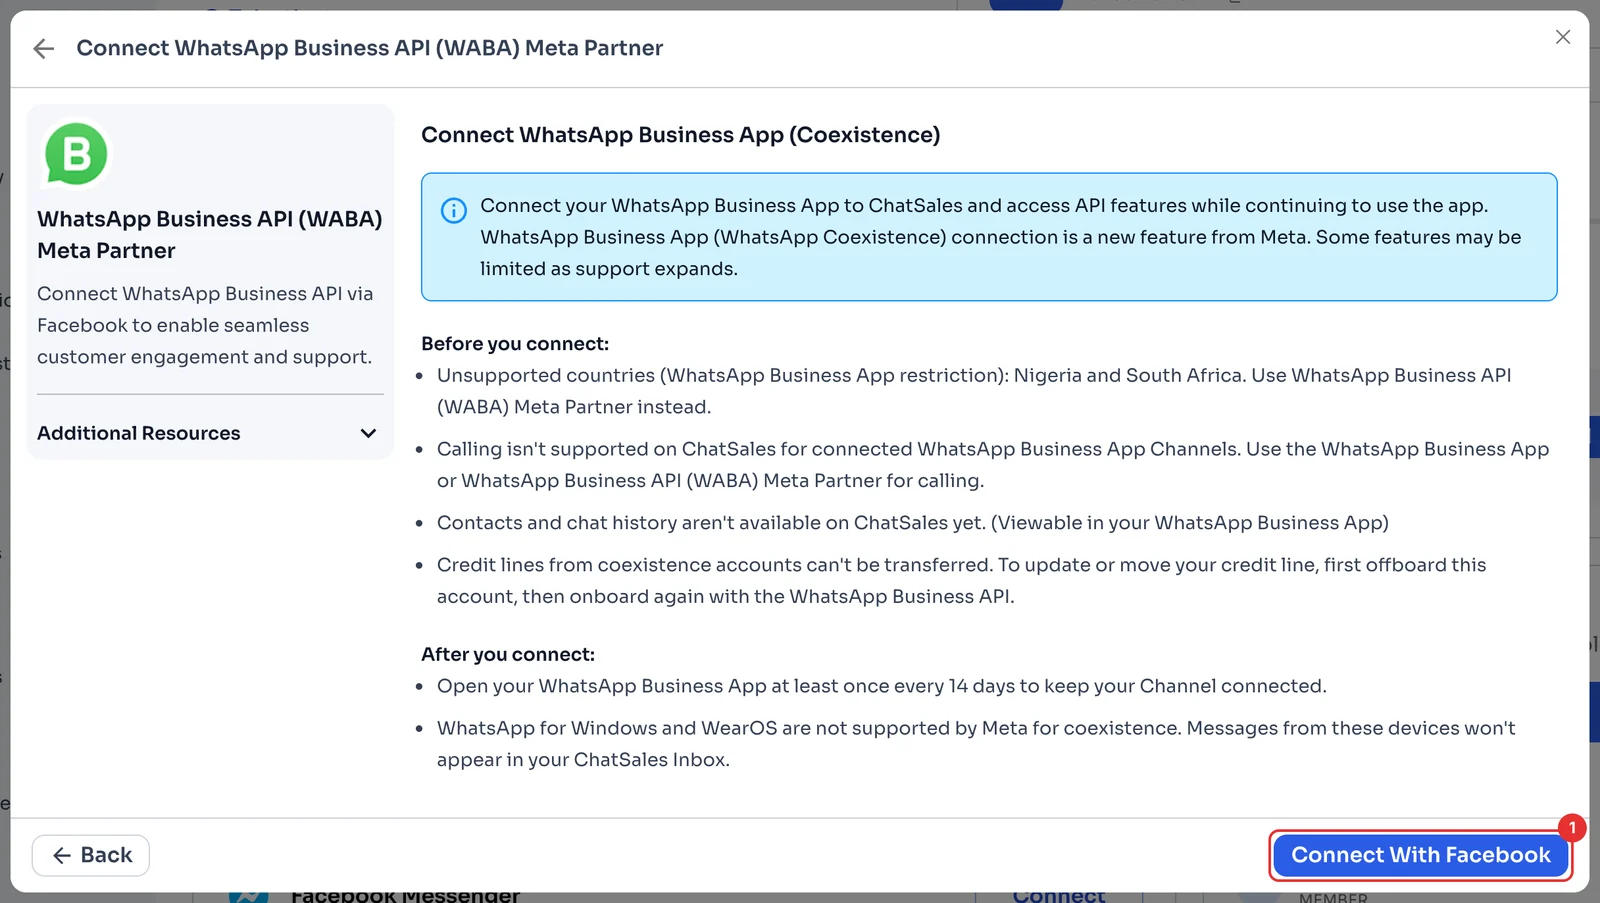Image resolution: width=1600 pixels, height=903 pixels.
Task: Click the 'Calling isn't supported on ChatSales' bullet
Action: click(x=993, y=465)
